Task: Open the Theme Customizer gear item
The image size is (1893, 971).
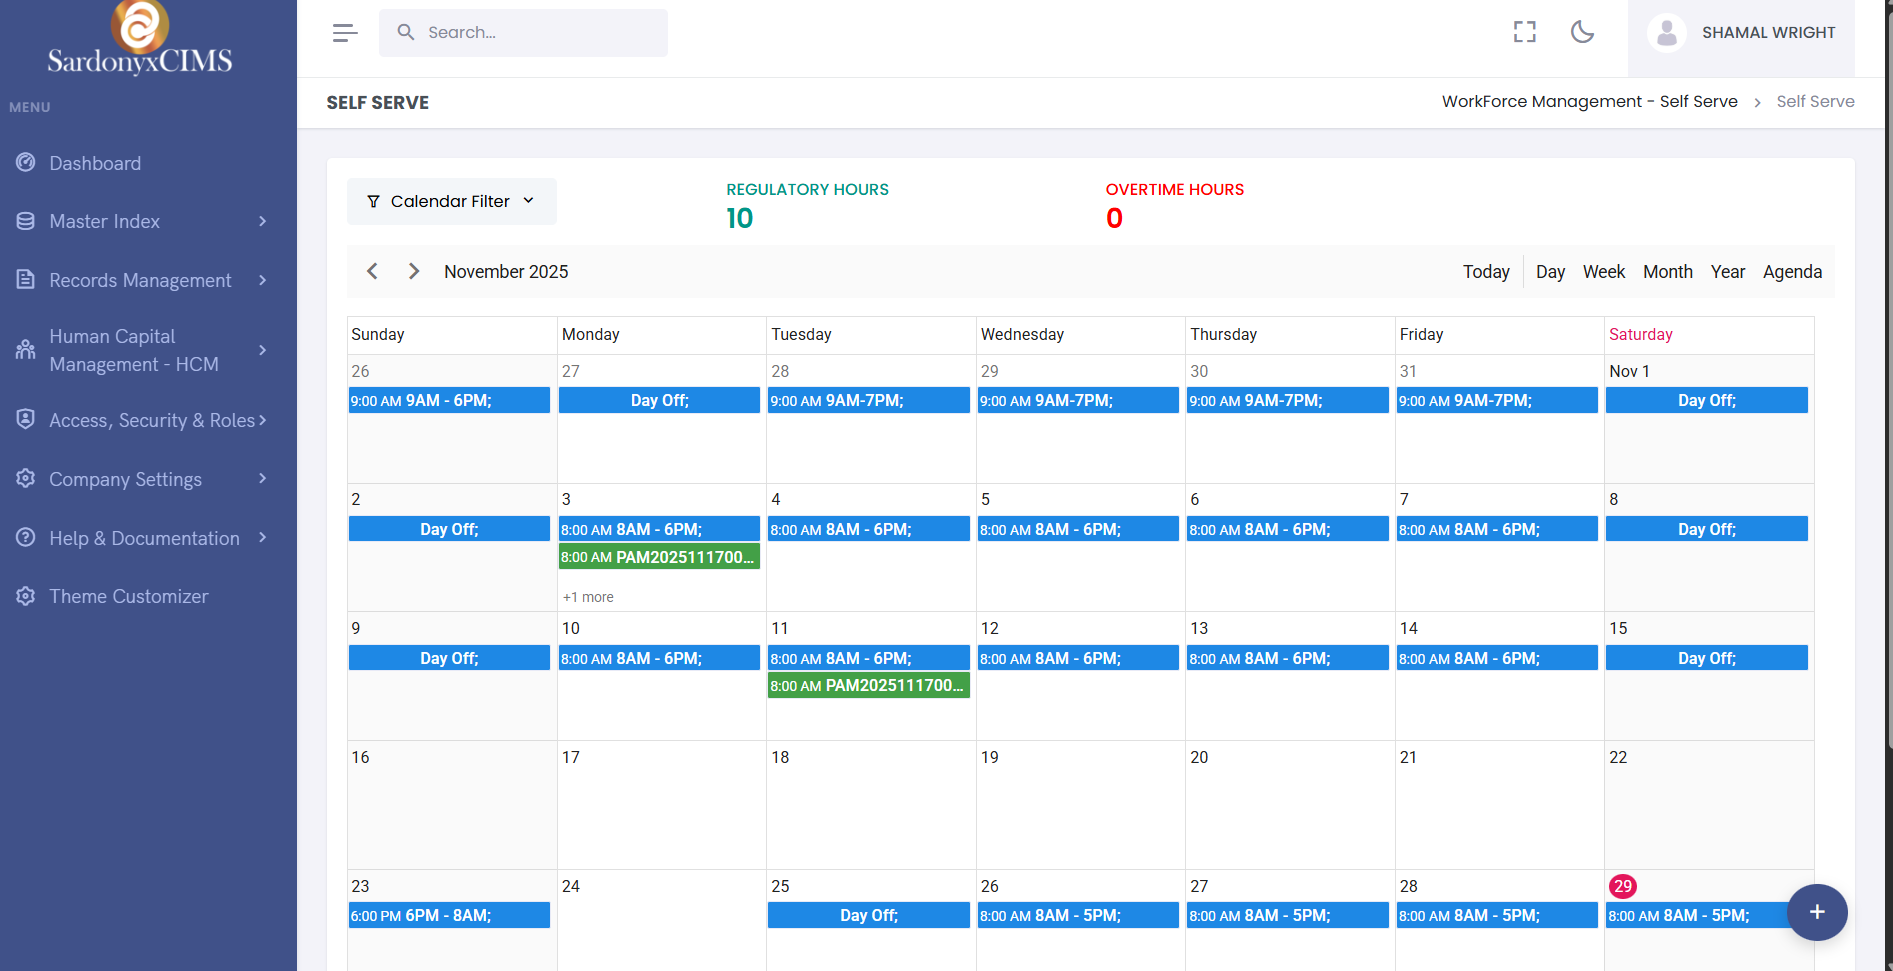Action: (x=128, y=596)
